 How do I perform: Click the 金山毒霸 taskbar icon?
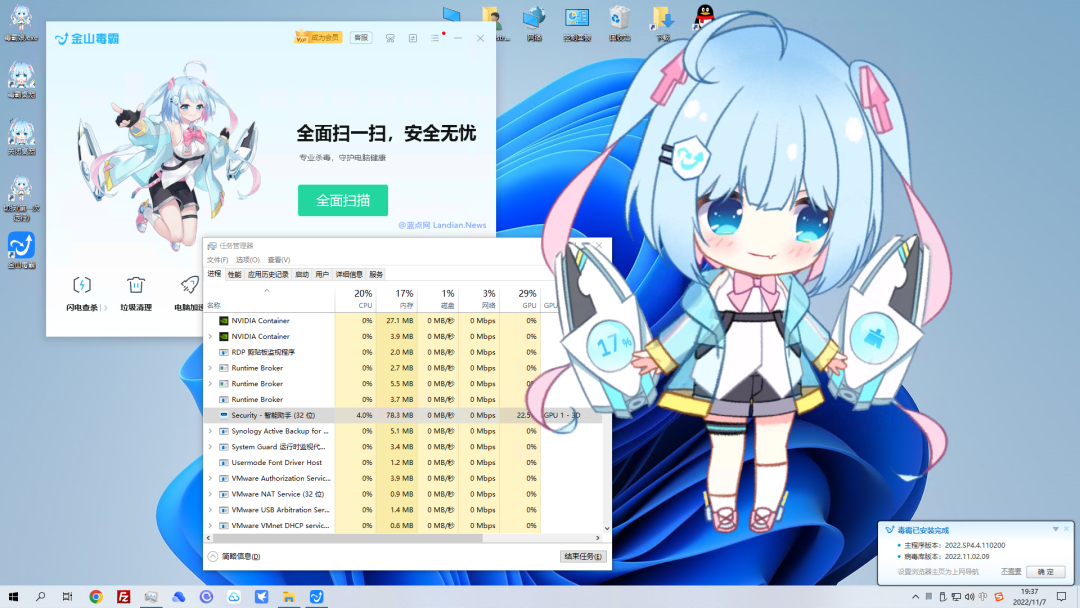tap(316, 597)
